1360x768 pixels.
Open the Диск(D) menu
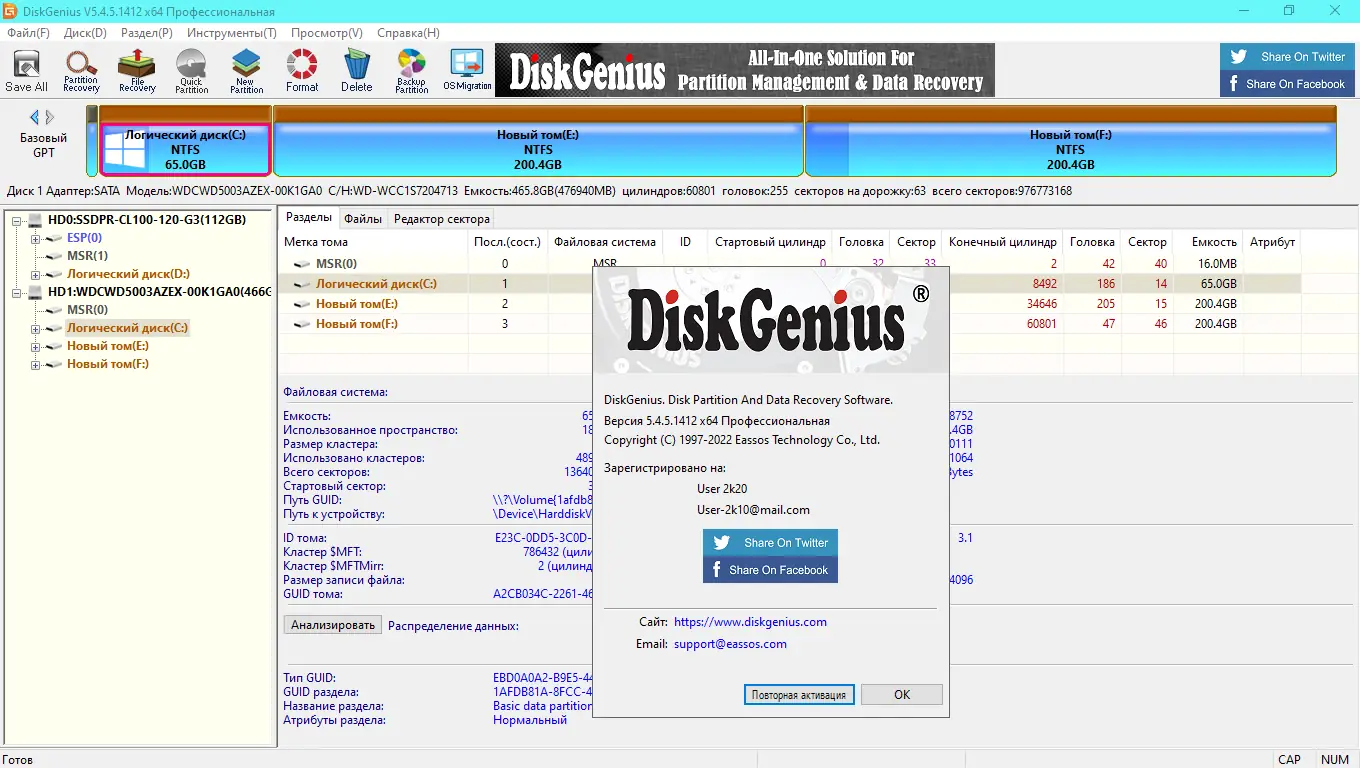tap(85, 33)
